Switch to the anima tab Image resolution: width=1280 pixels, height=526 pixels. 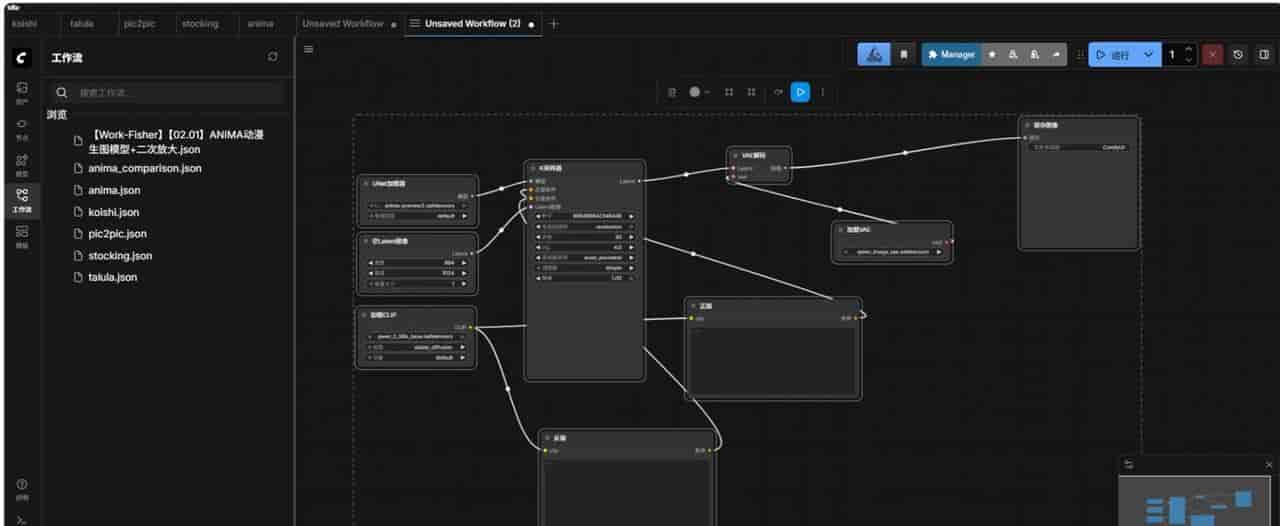pos(261,23)
